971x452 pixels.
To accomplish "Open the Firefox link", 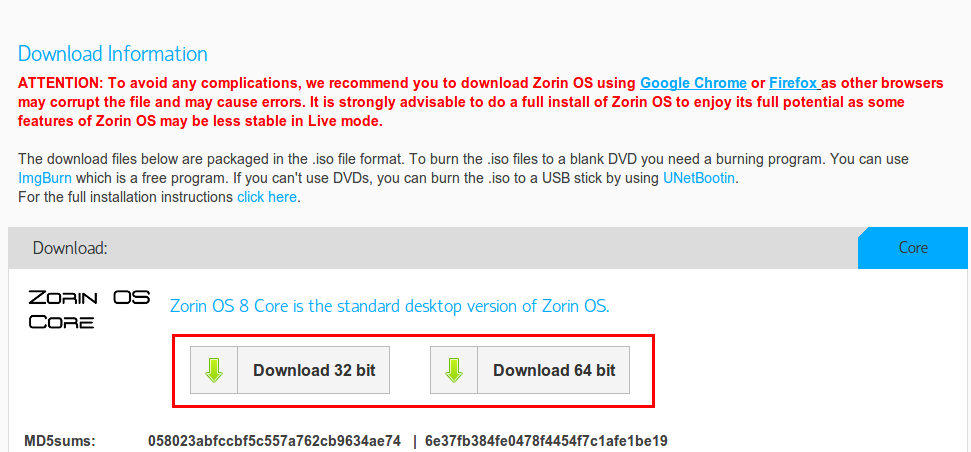I will 794,83.
